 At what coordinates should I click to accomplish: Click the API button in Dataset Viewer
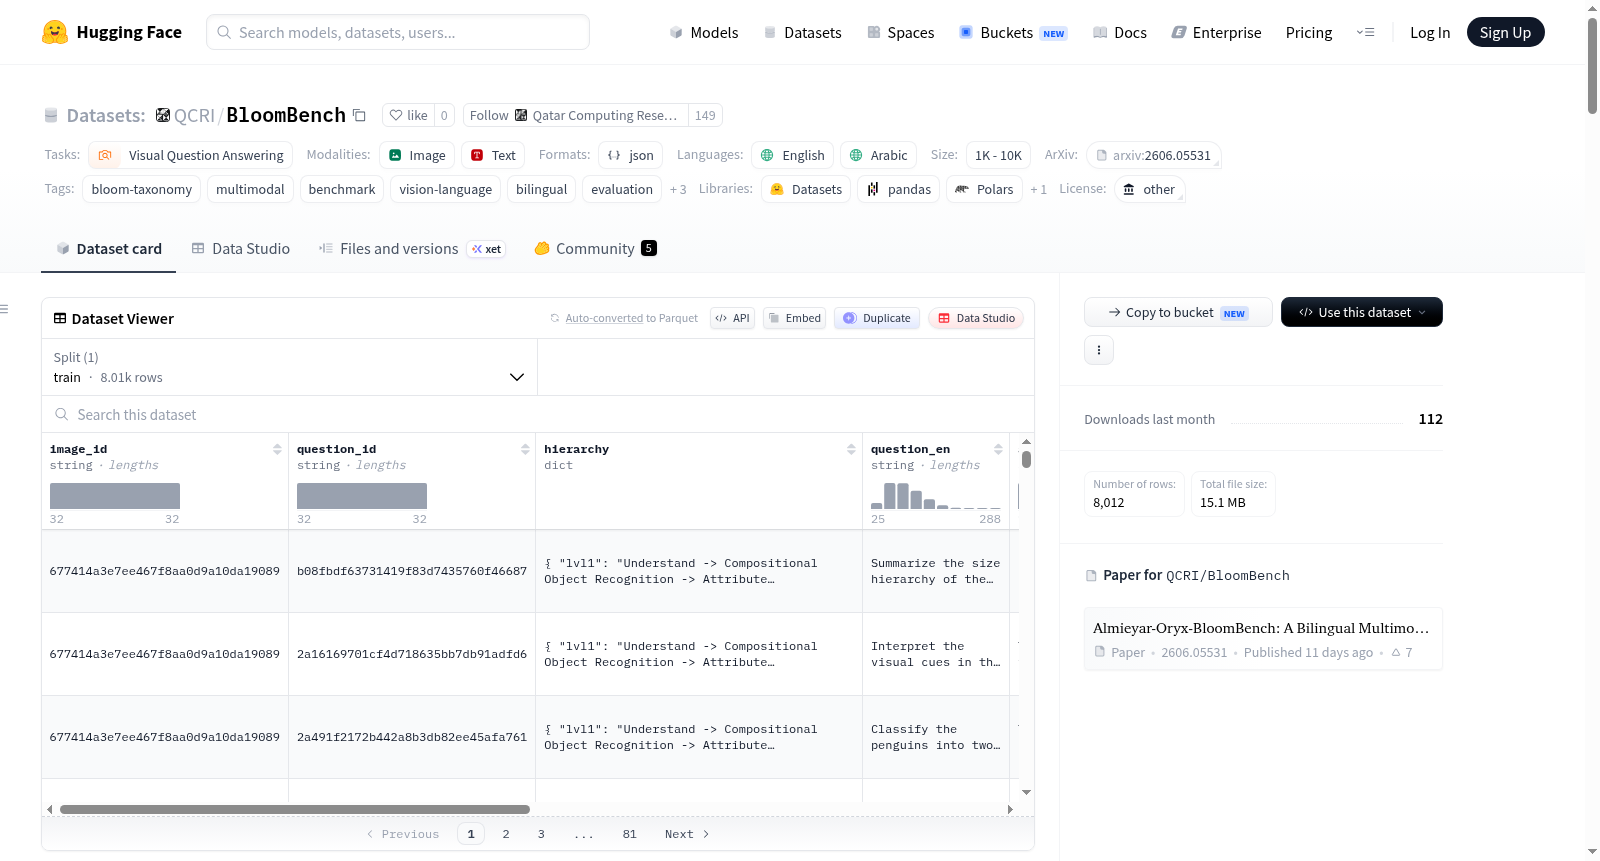click(x=732, y=318)
